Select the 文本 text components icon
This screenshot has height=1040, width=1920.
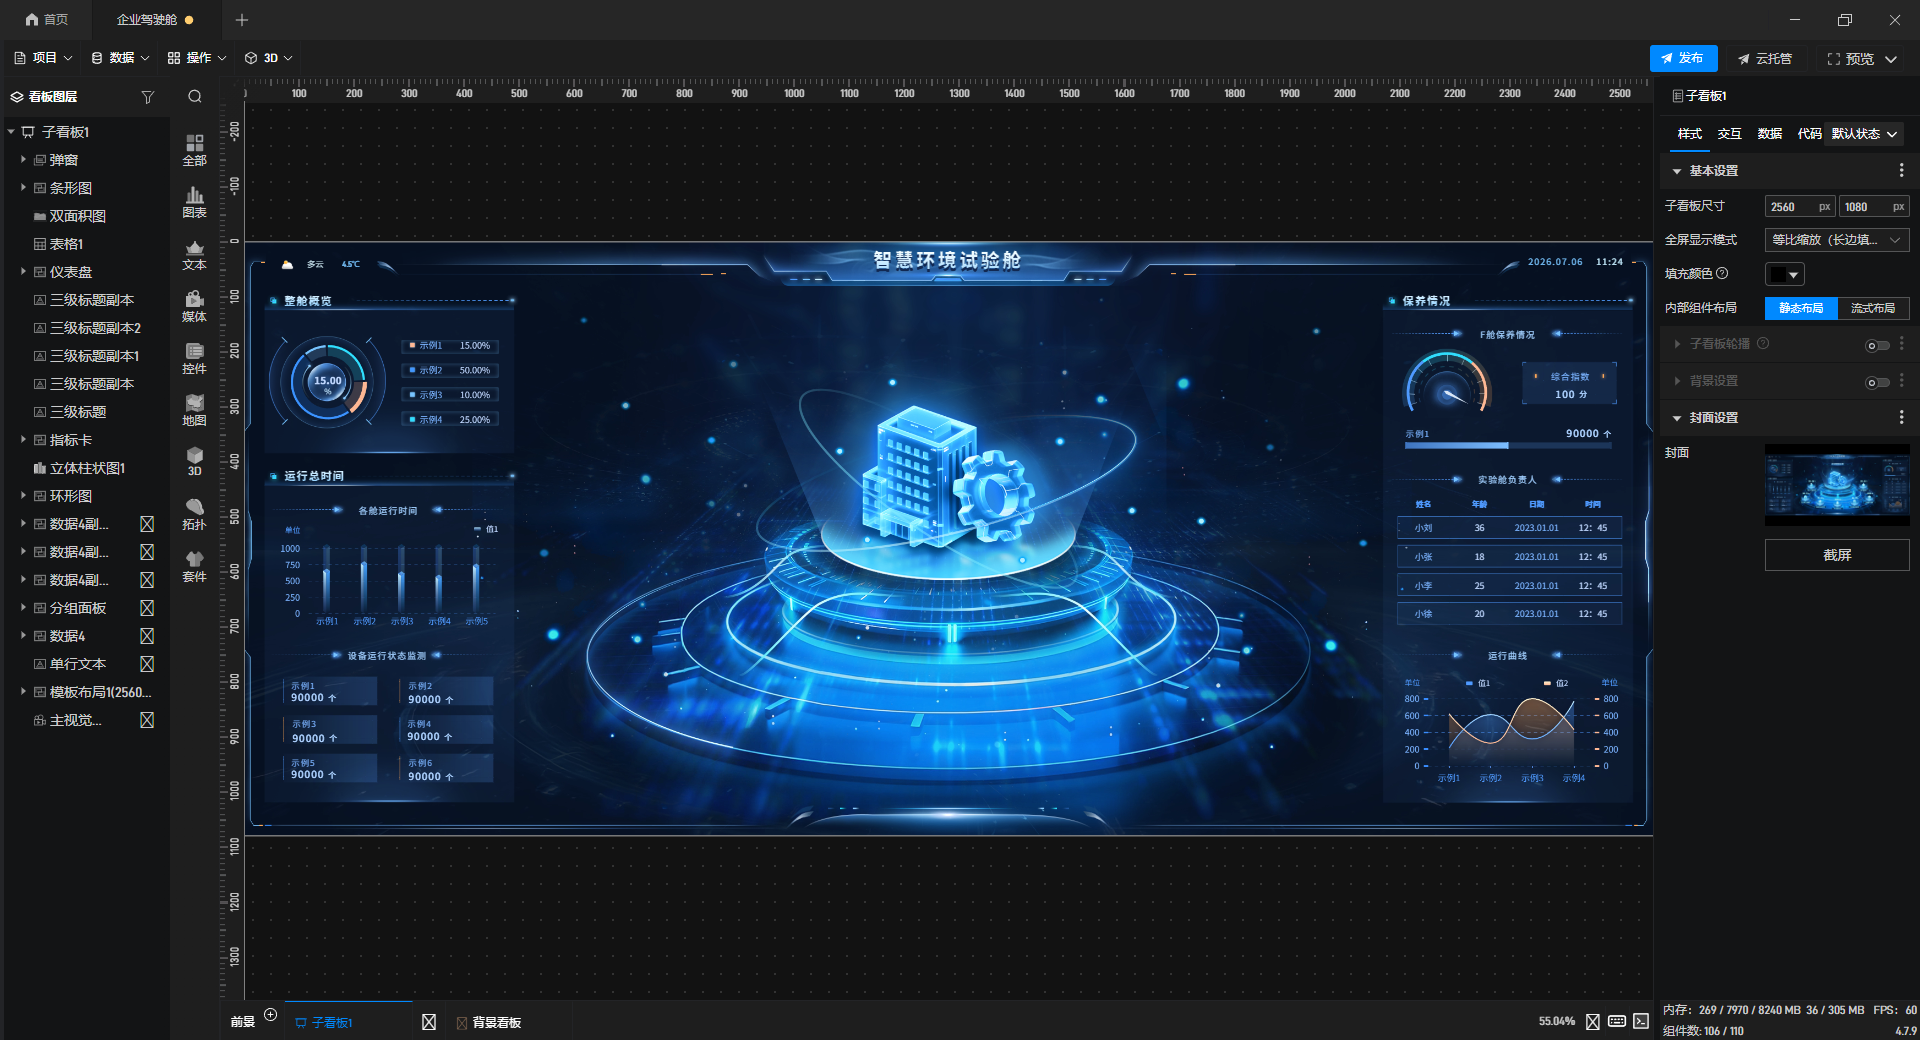point(194,254)
